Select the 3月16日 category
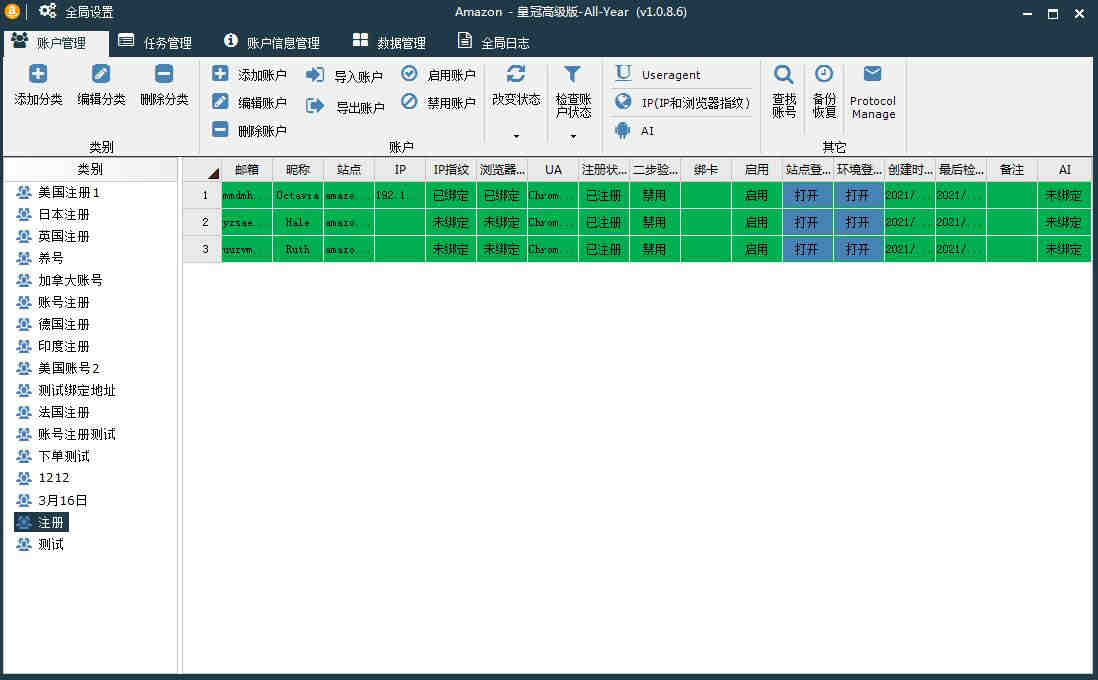This screenshot has width=1098, height=680. (x=53, y=500)
